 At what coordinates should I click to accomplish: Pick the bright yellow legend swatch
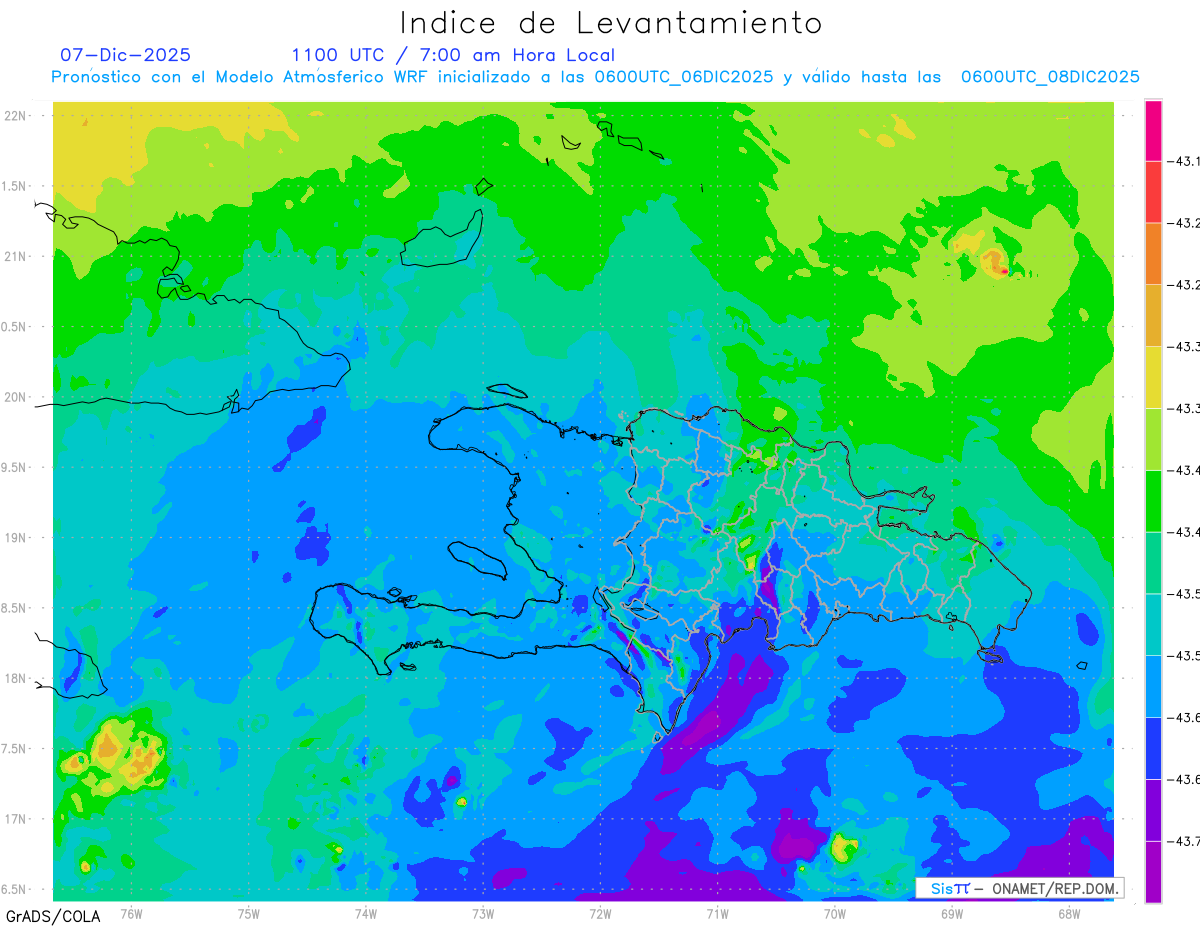click(x=1153, y=377)
